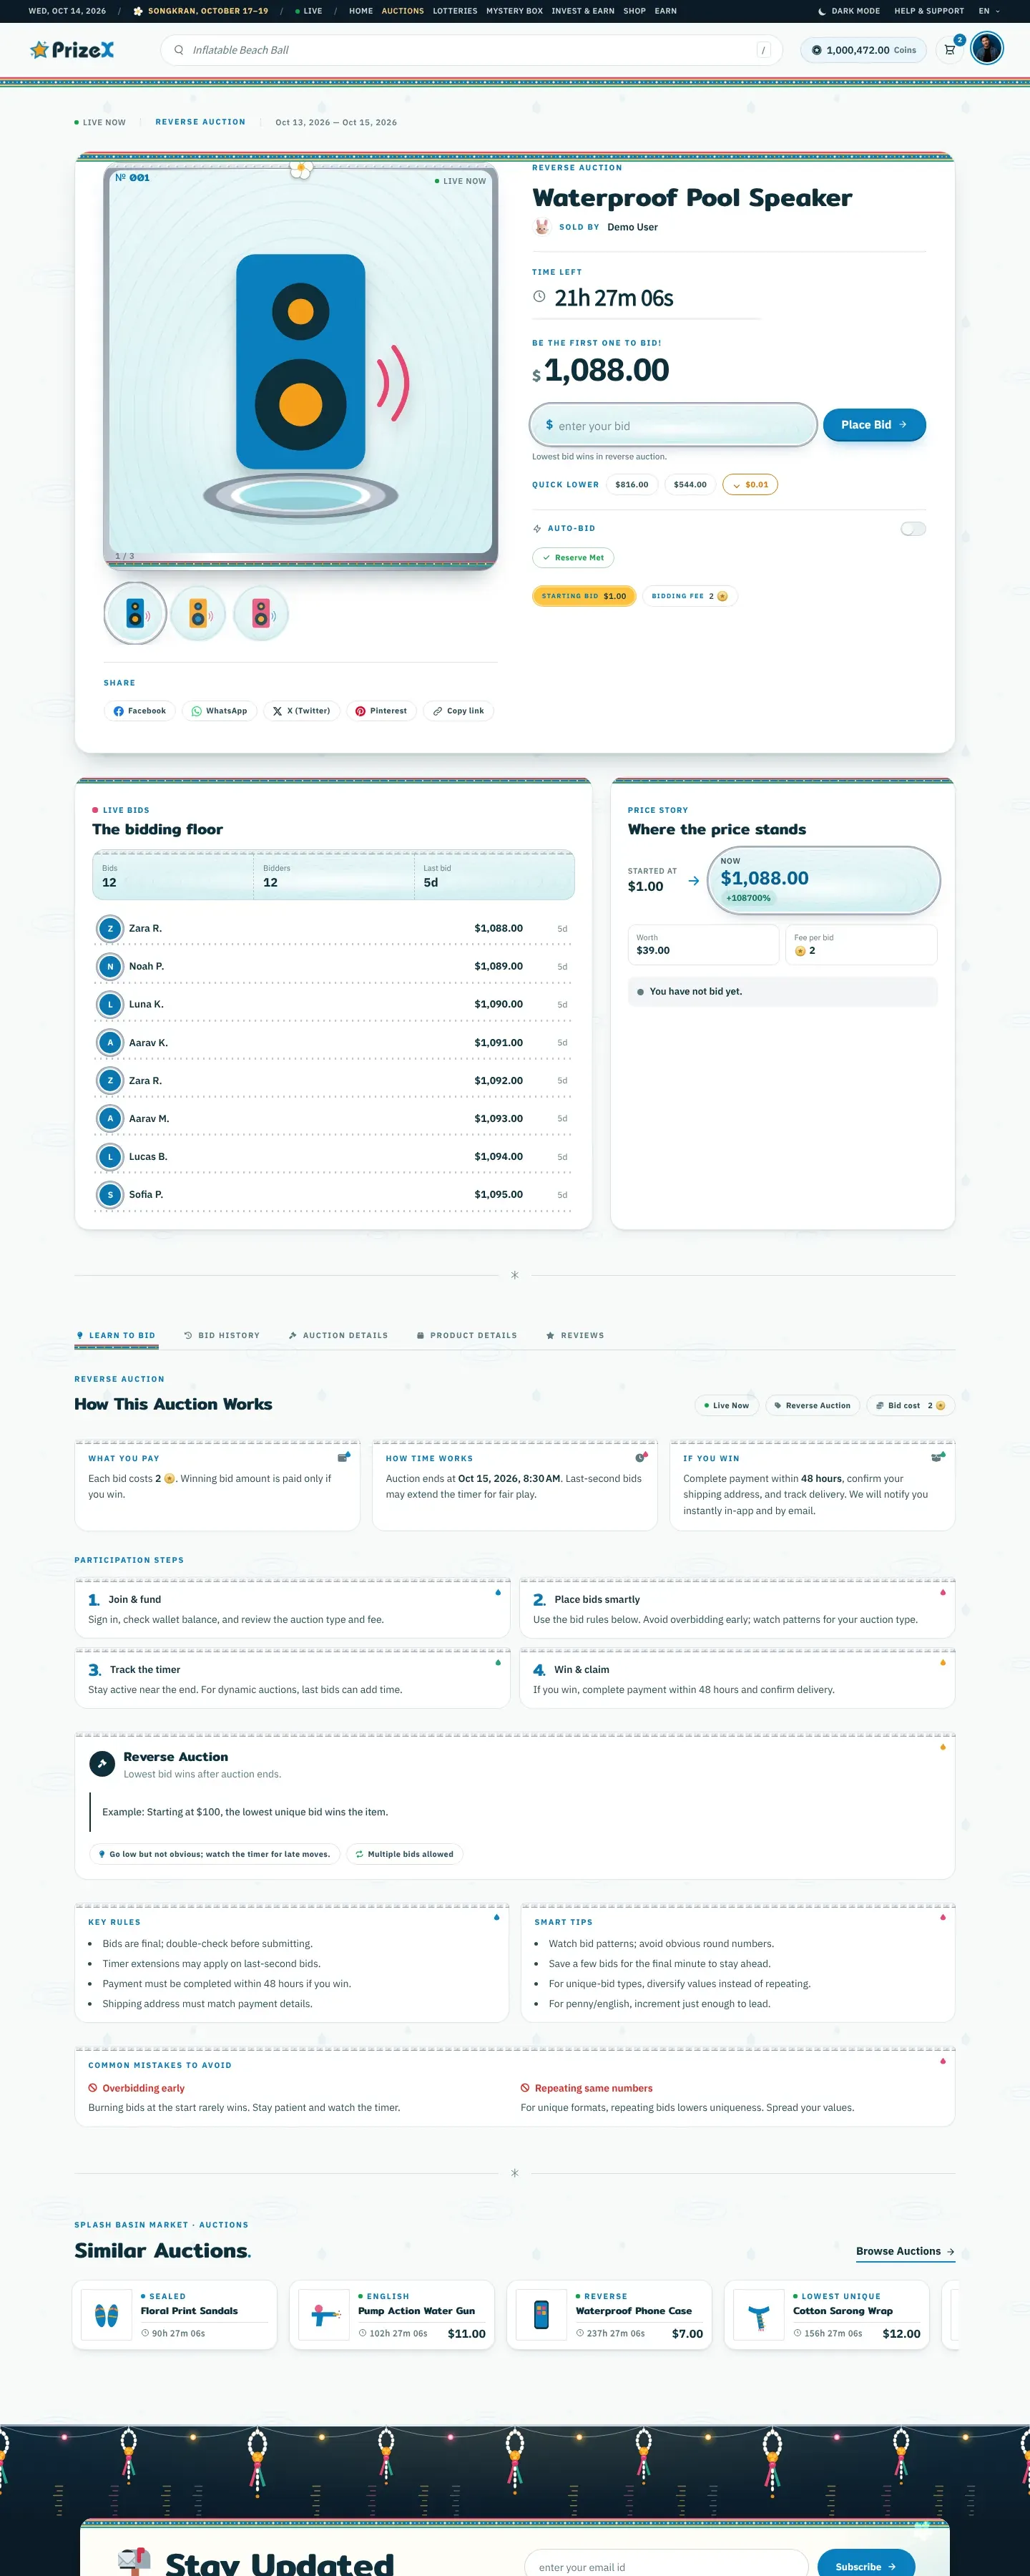This screenshot has width=1030, height=2576.
Task: Click the Pump Action Water Gun image
Action: 324,2315
